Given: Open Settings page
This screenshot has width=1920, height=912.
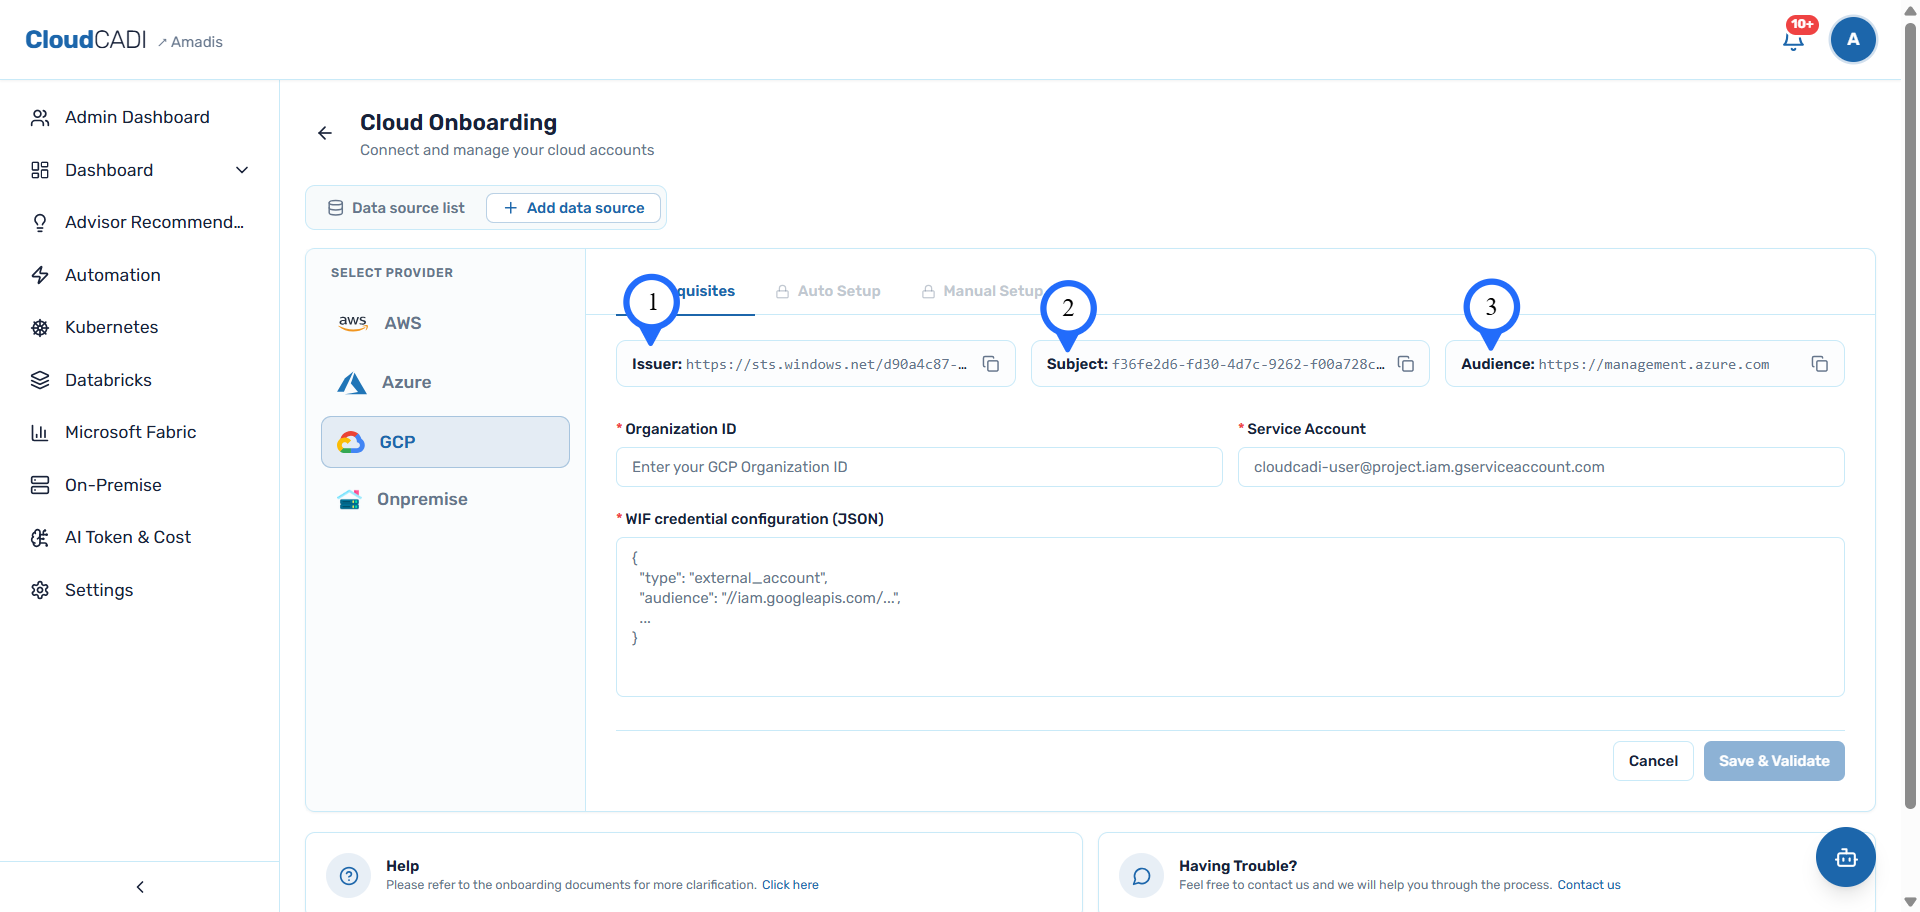Looking at the screenshot, I should (x=99, y=590).
